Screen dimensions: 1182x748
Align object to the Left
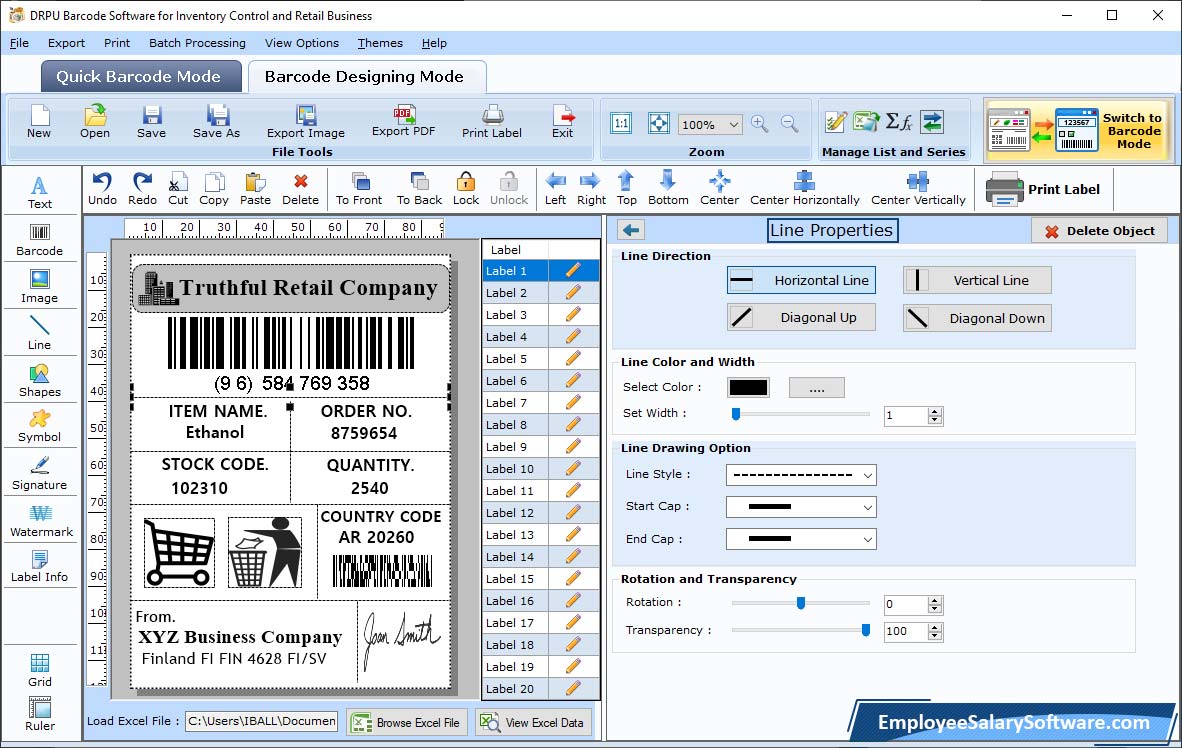556,189
